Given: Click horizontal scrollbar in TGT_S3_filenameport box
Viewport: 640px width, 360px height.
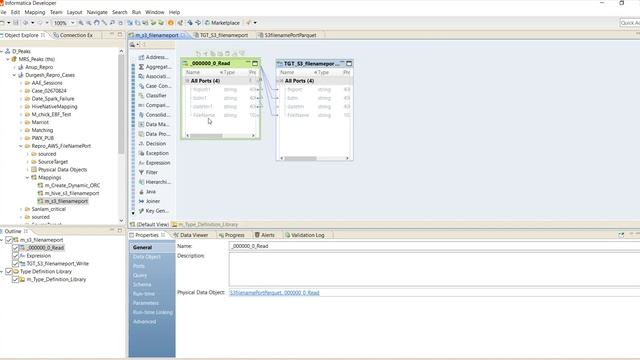Looking at the screenshot, I should 300,158.
